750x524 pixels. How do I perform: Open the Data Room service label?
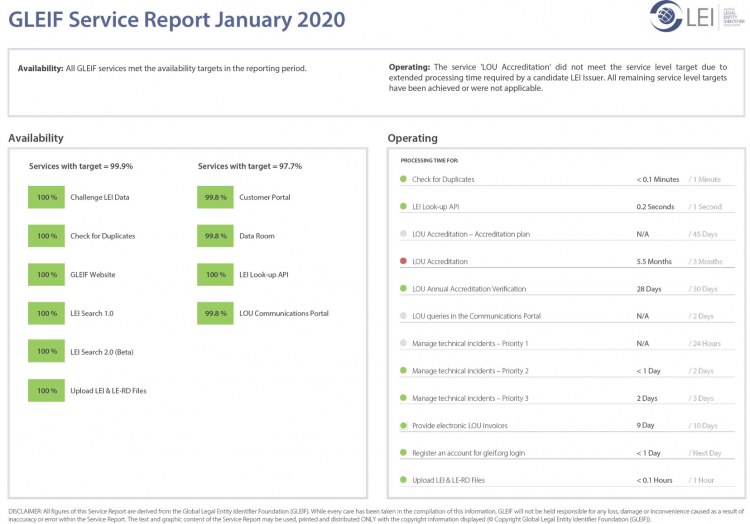[256, 236]
